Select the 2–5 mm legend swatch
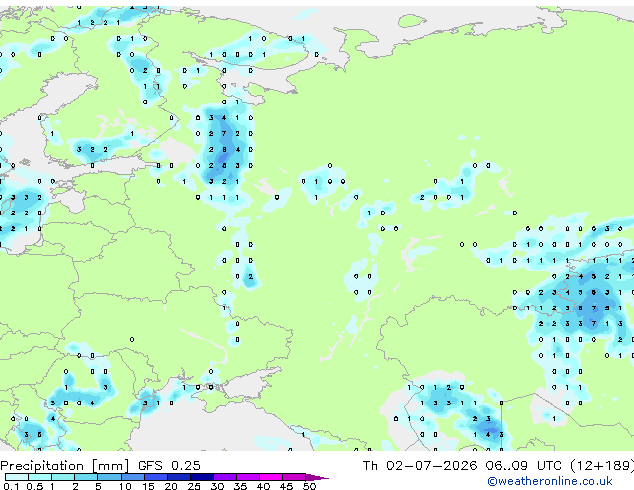Screen dimensions: 634x490 (86, 477)
